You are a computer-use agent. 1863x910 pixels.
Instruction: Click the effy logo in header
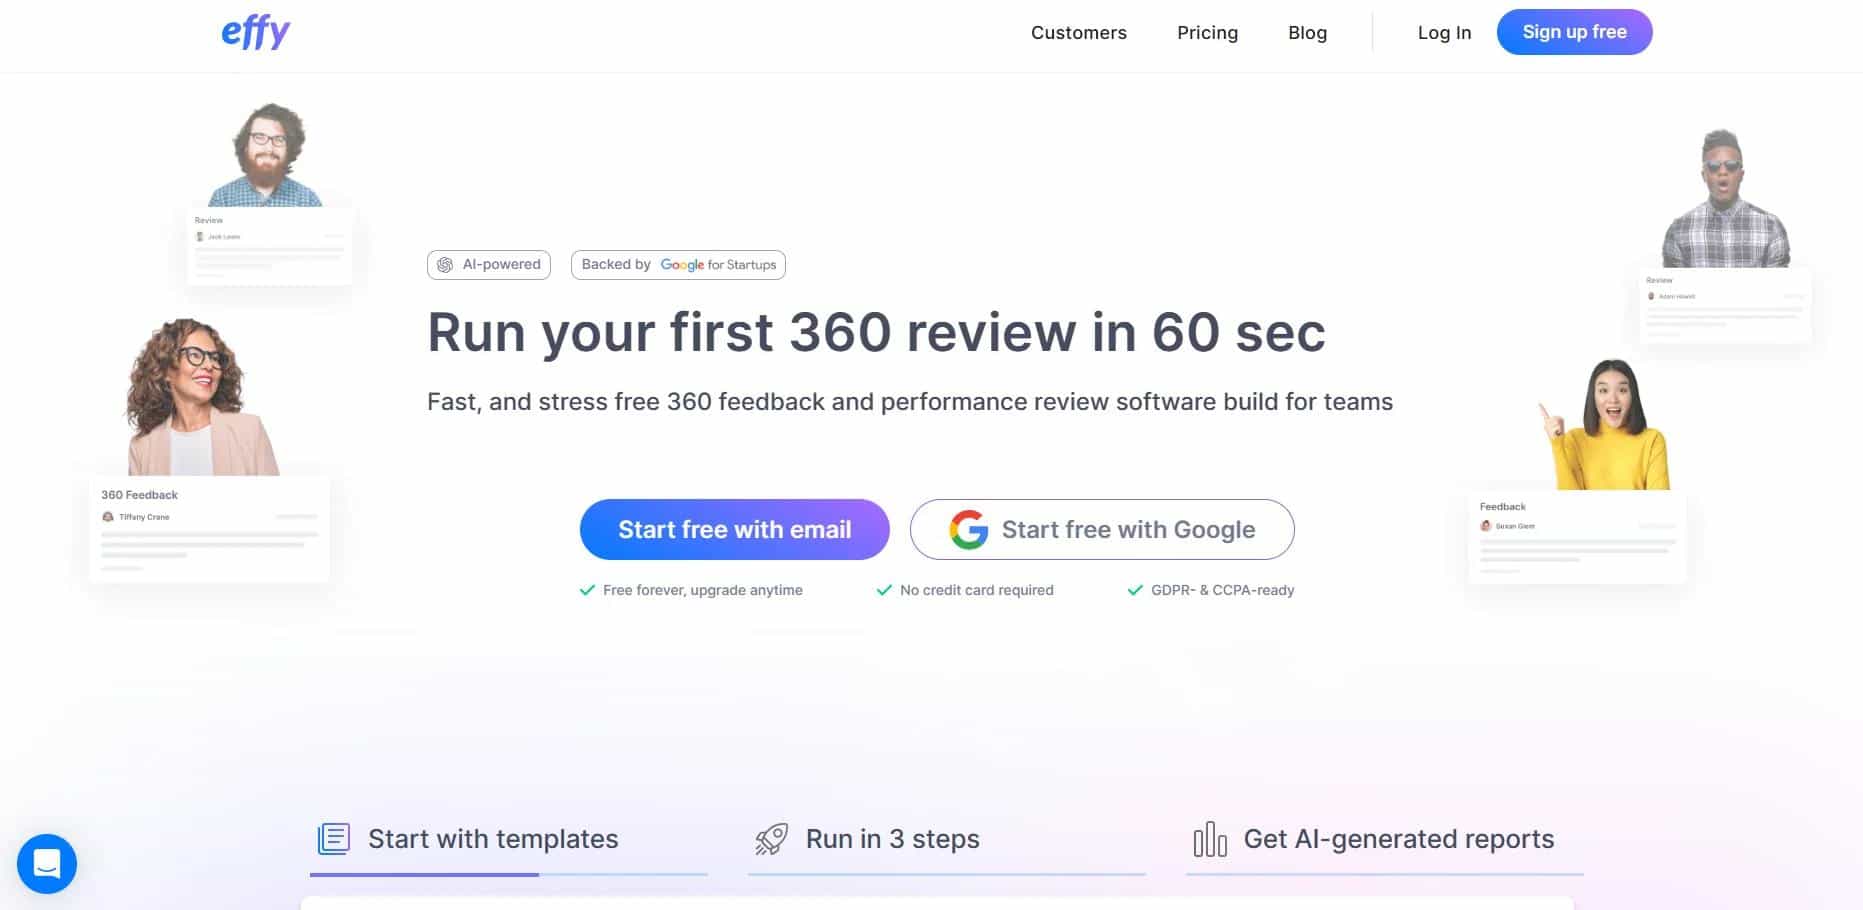255,33
